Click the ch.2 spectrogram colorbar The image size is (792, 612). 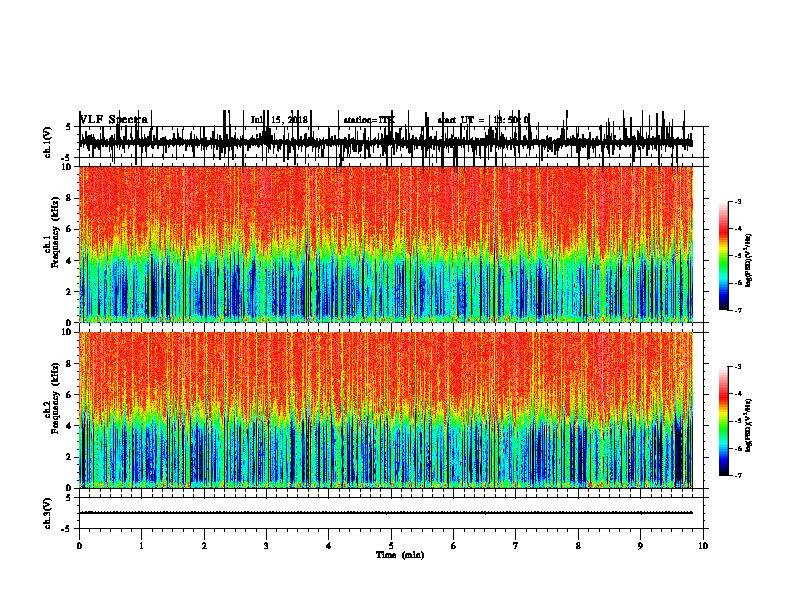pyautogui.click(x=724, y=421)
